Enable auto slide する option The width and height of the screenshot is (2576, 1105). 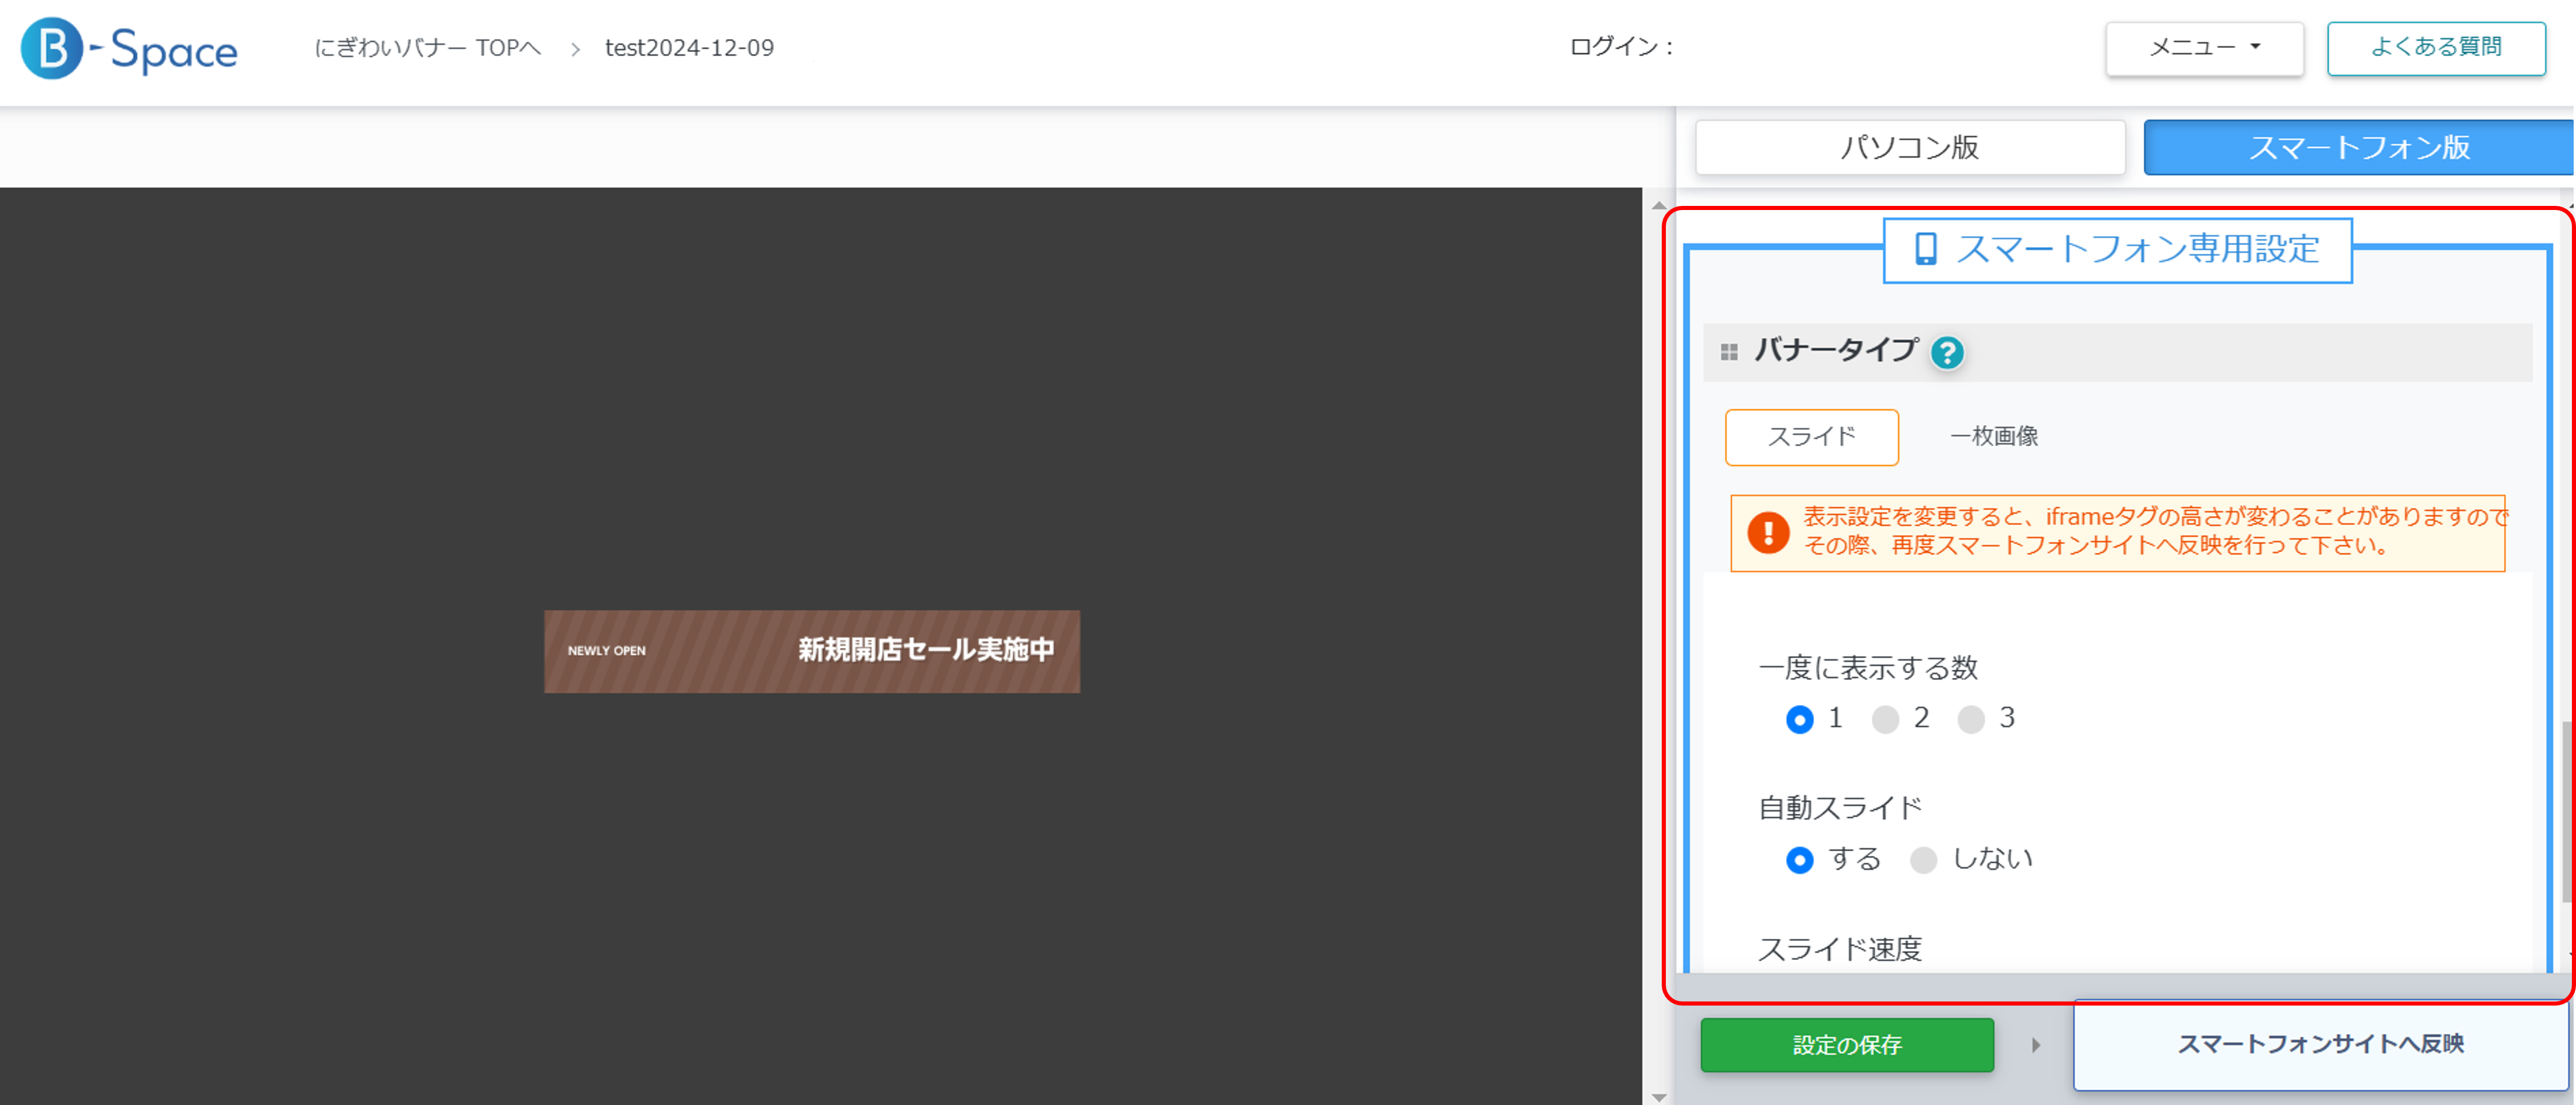pyautogui.click(x=1799, y=860)
